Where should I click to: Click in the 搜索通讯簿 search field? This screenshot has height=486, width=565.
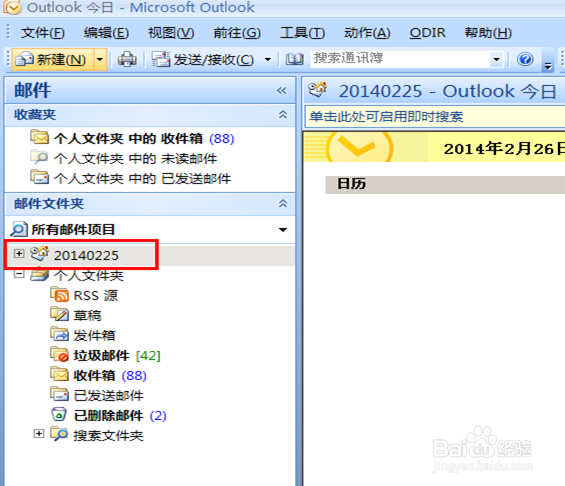coord(400,59)
